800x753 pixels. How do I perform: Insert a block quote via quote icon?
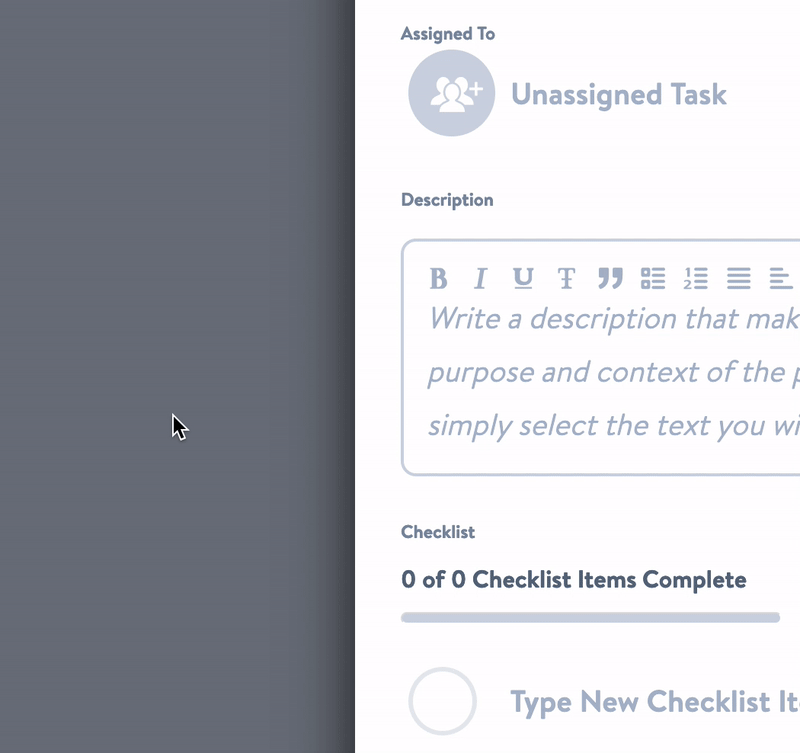pyautogui.click(x=610, y=279)
